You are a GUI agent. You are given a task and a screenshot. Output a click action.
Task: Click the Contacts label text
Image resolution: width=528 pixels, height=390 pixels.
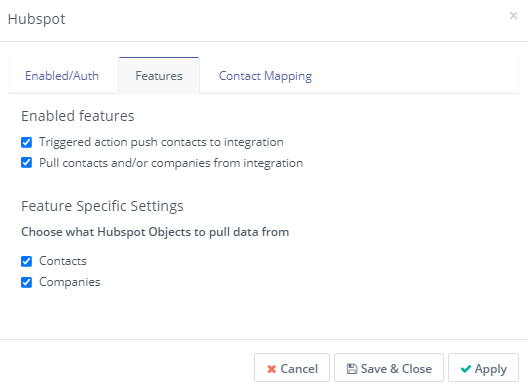63,261
